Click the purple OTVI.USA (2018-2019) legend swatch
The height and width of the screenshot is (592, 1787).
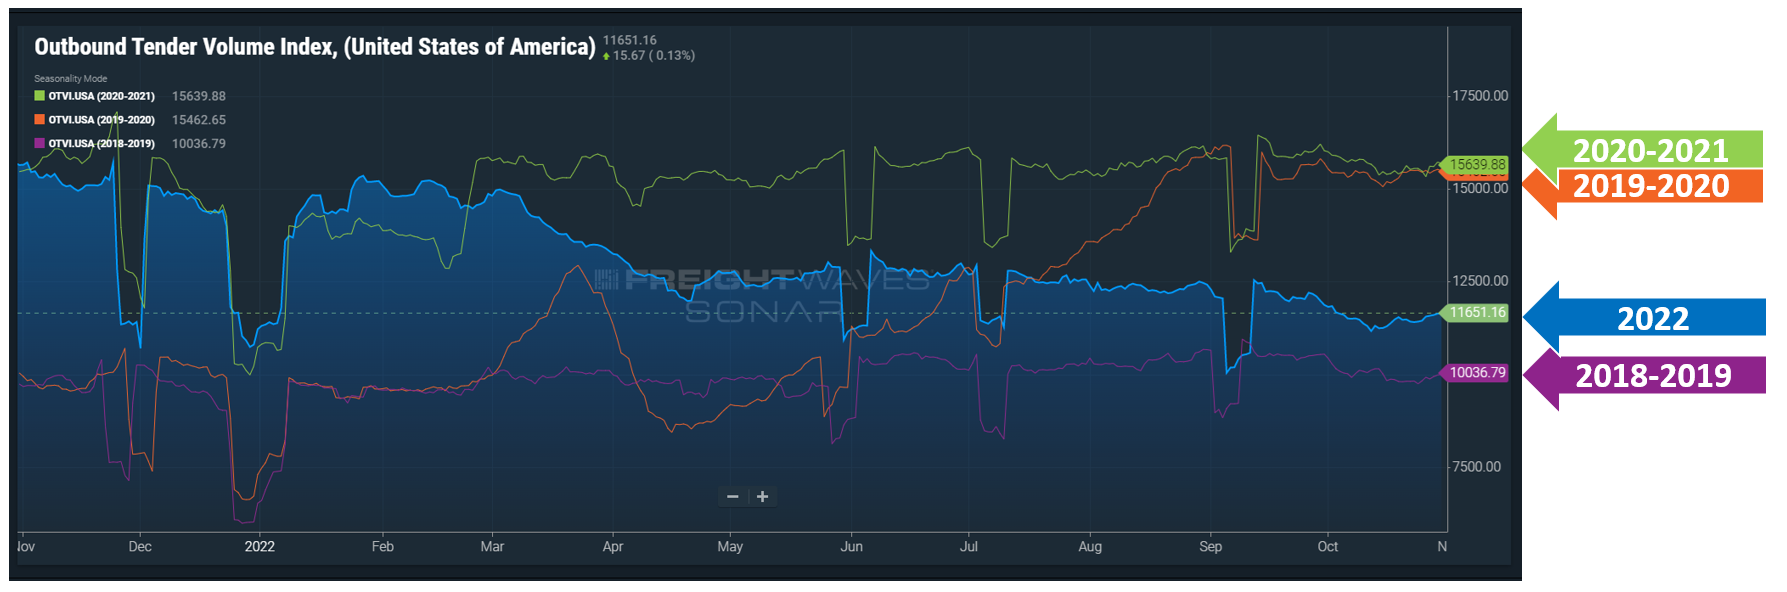pyautogui.click(x=39, y=144)
